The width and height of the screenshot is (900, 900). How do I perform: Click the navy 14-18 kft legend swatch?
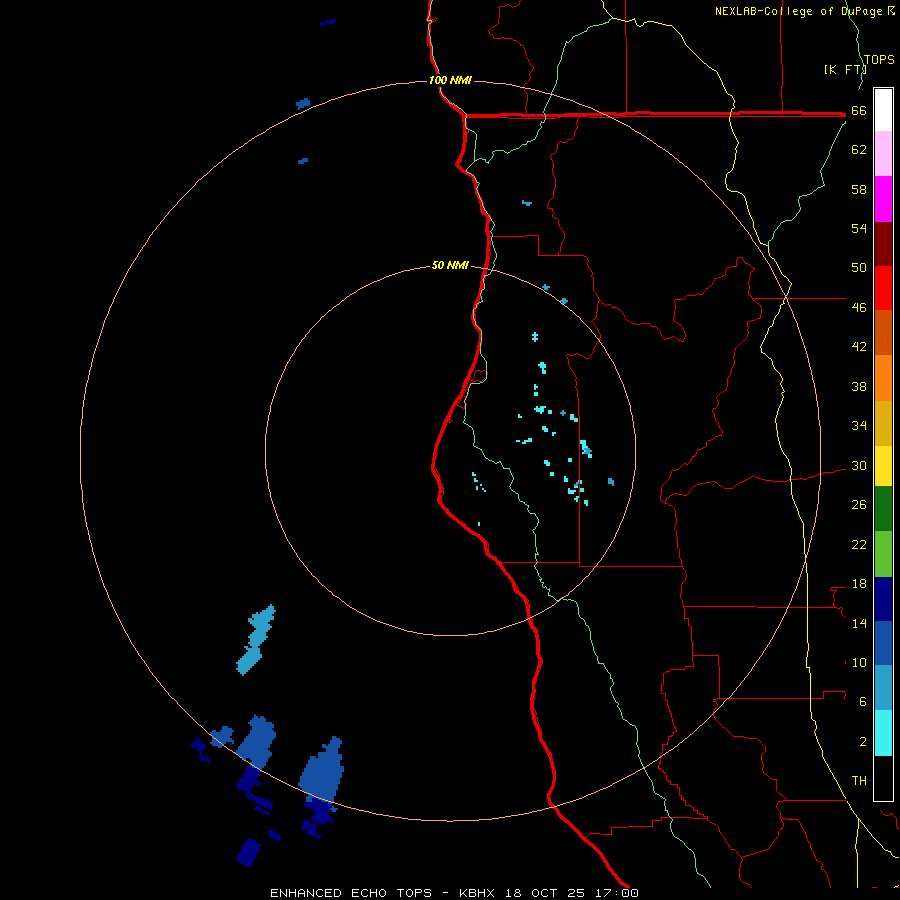(883, 599)
